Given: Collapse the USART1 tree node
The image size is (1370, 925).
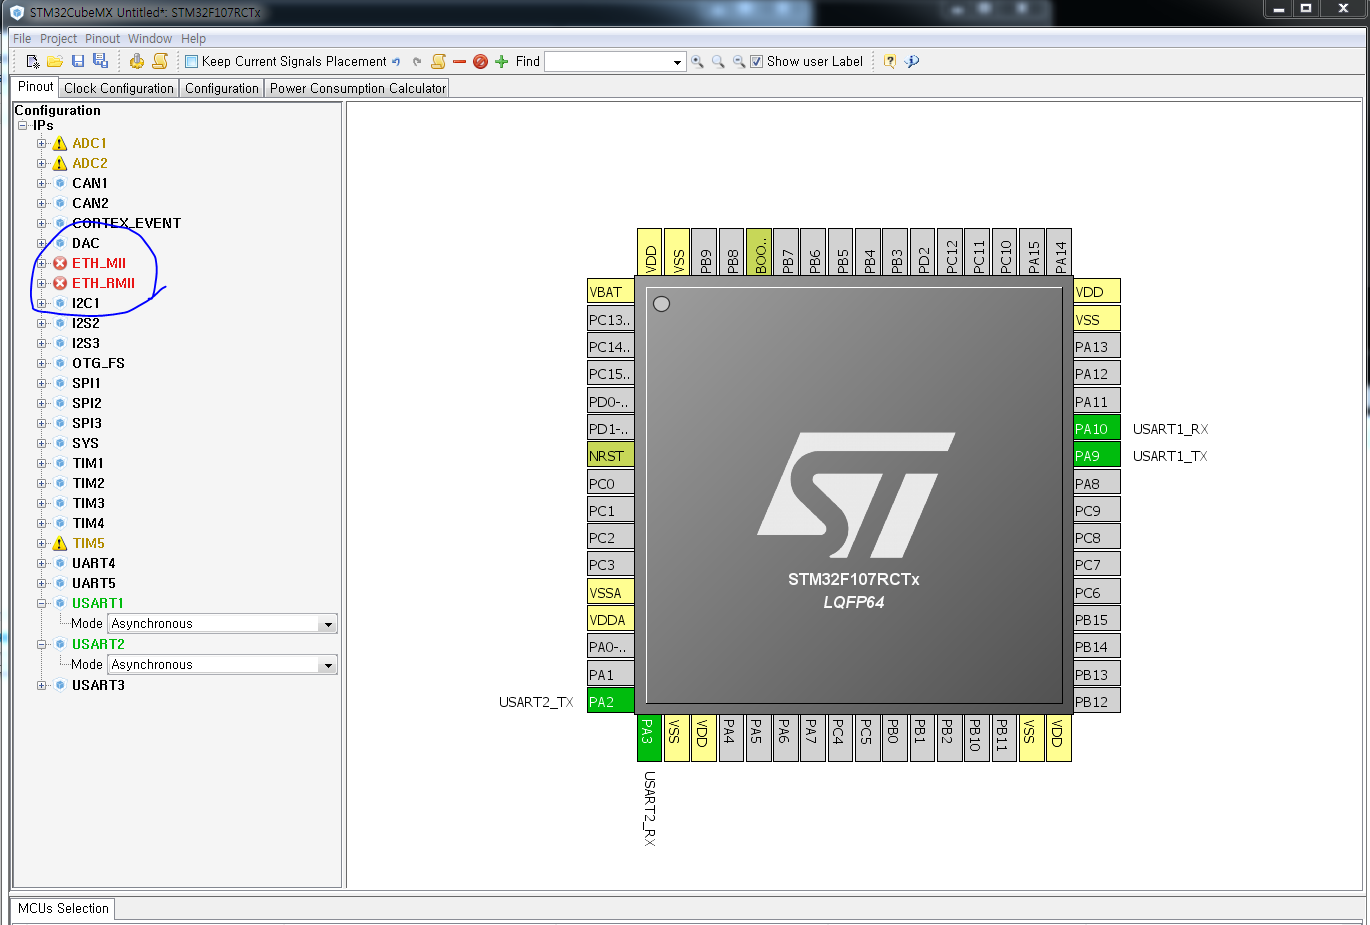Looking at the screenshot, I should click(42, 603).
